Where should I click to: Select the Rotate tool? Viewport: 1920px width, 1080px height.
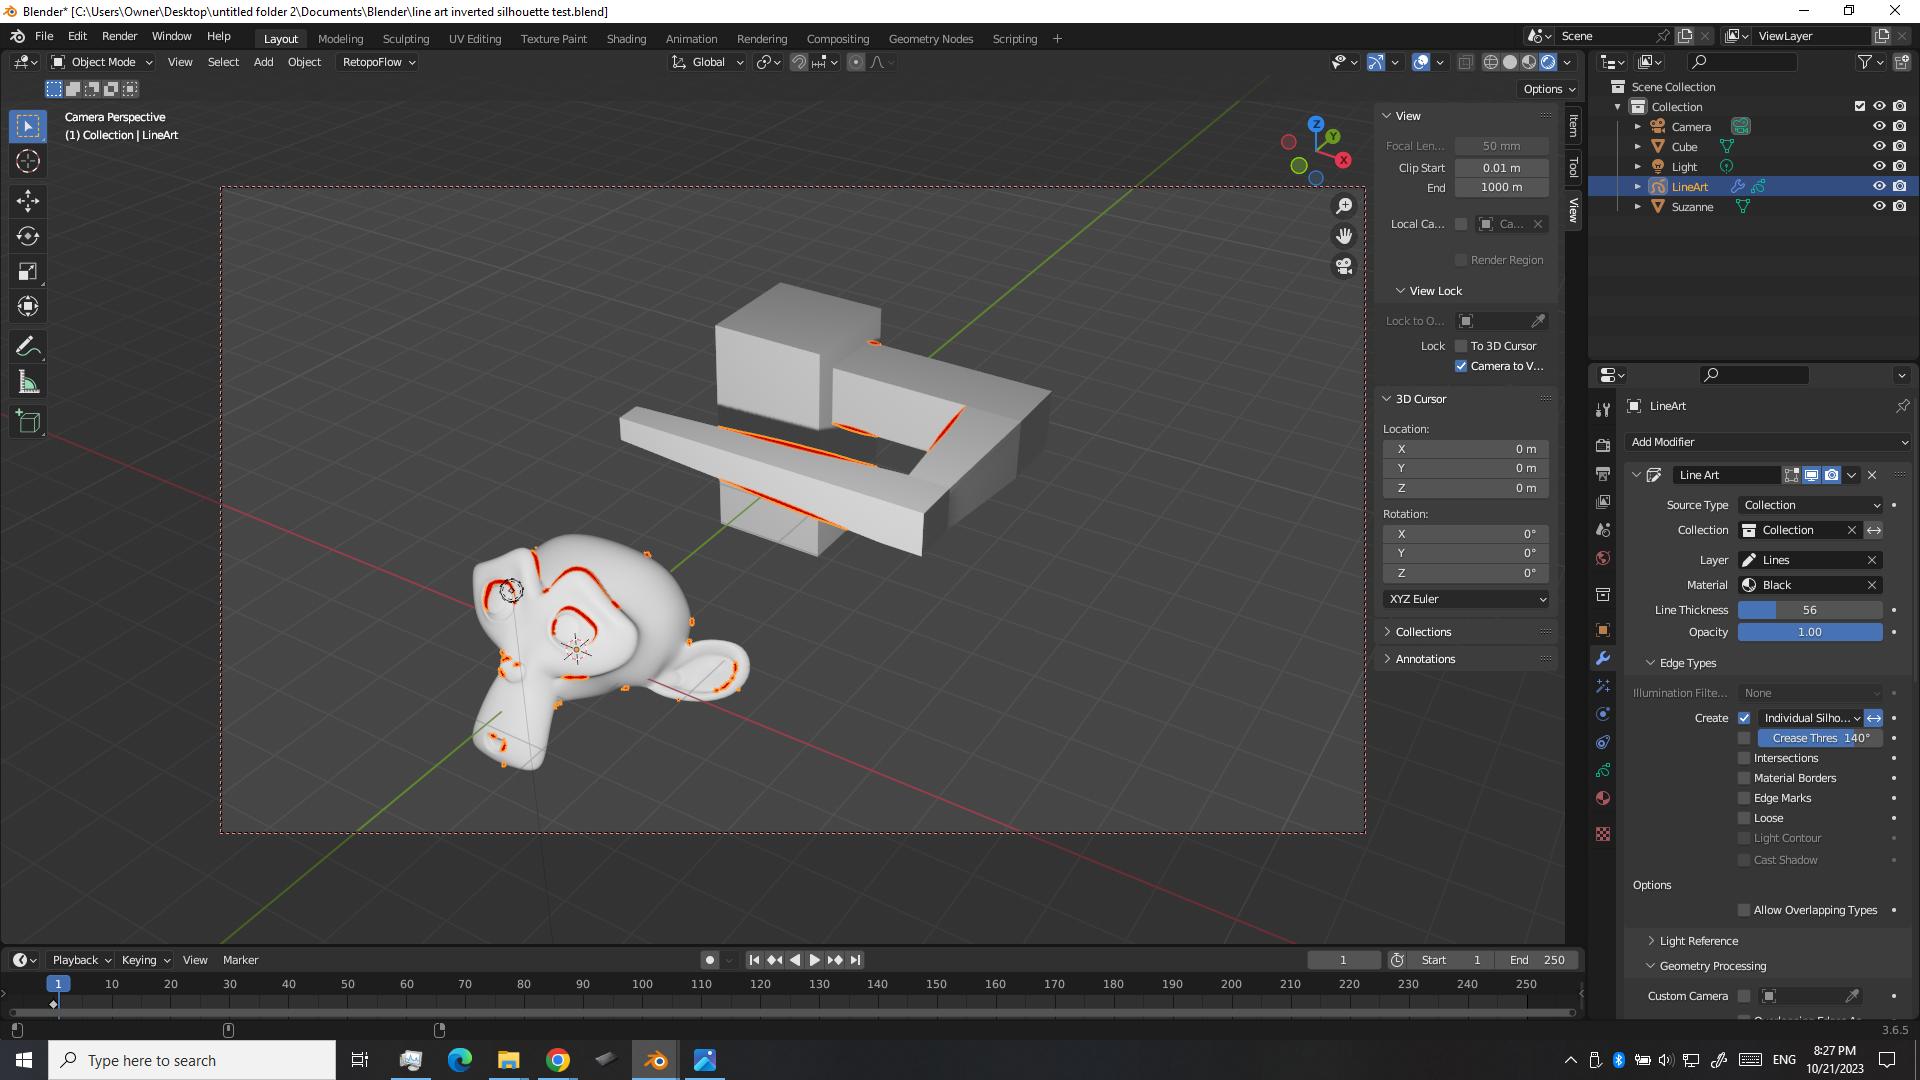(28, 237)
